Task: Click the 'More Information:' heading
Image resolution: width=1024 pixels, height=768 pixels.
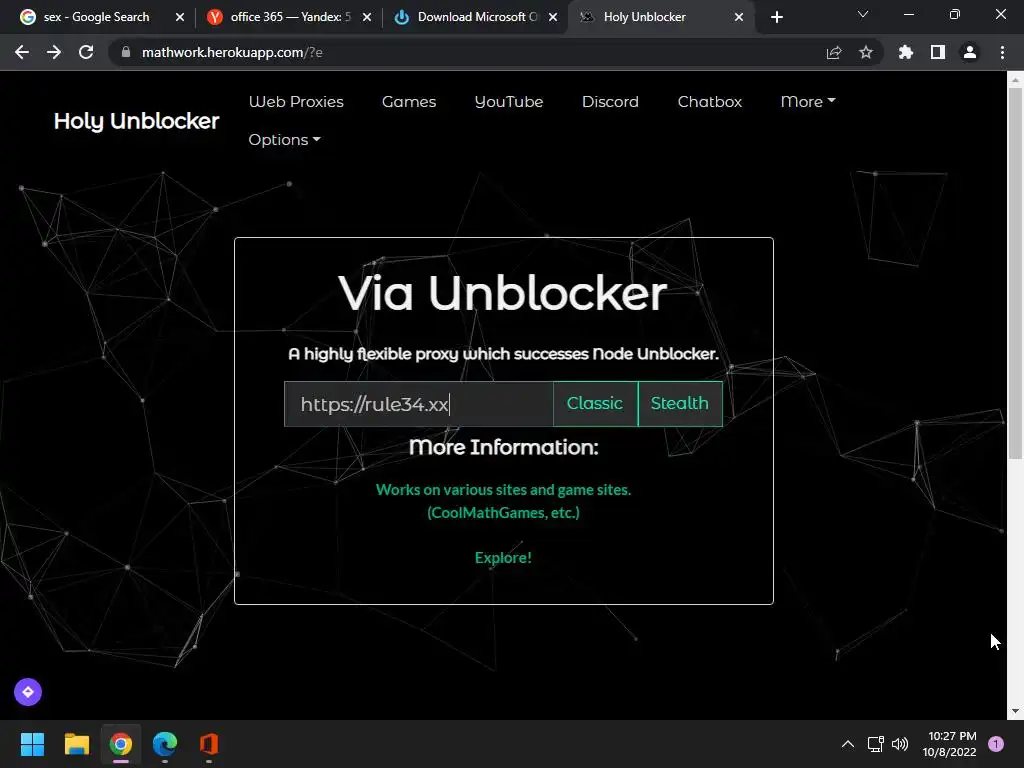Action: (x=504, y=447)
